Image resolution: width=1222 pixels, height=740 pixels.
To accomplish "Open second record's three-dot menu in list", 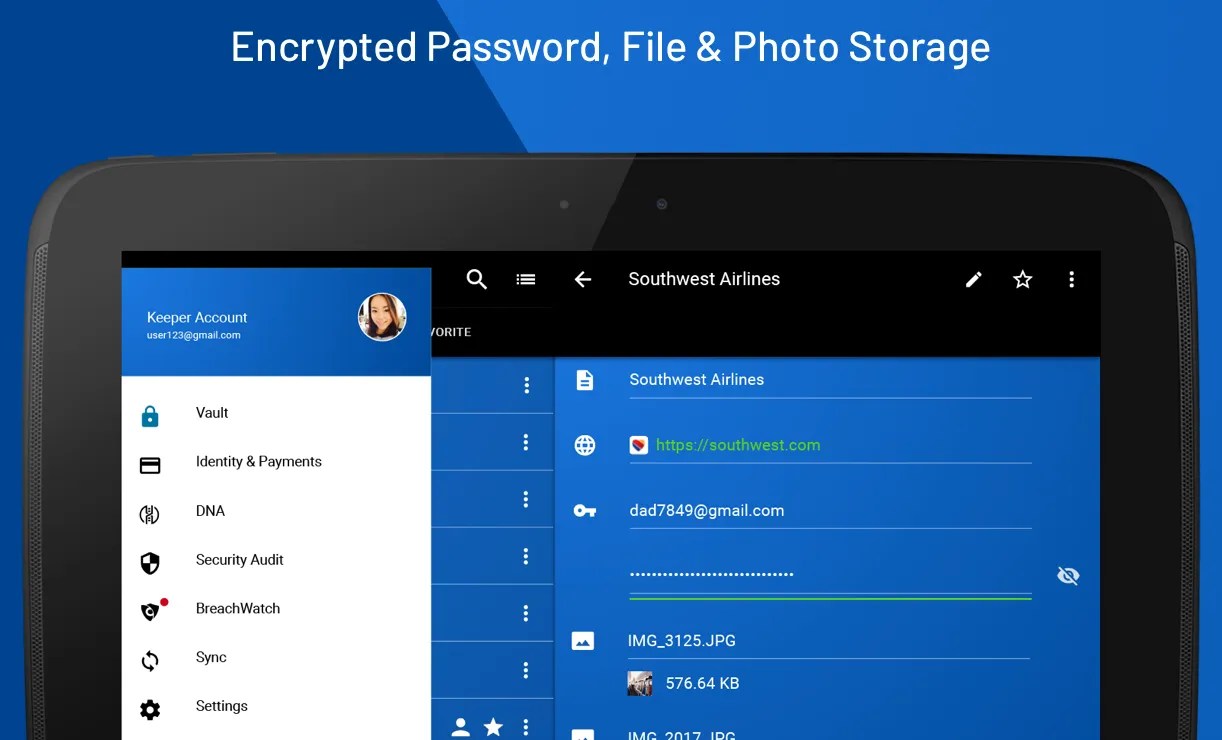I will coord(526,442).
